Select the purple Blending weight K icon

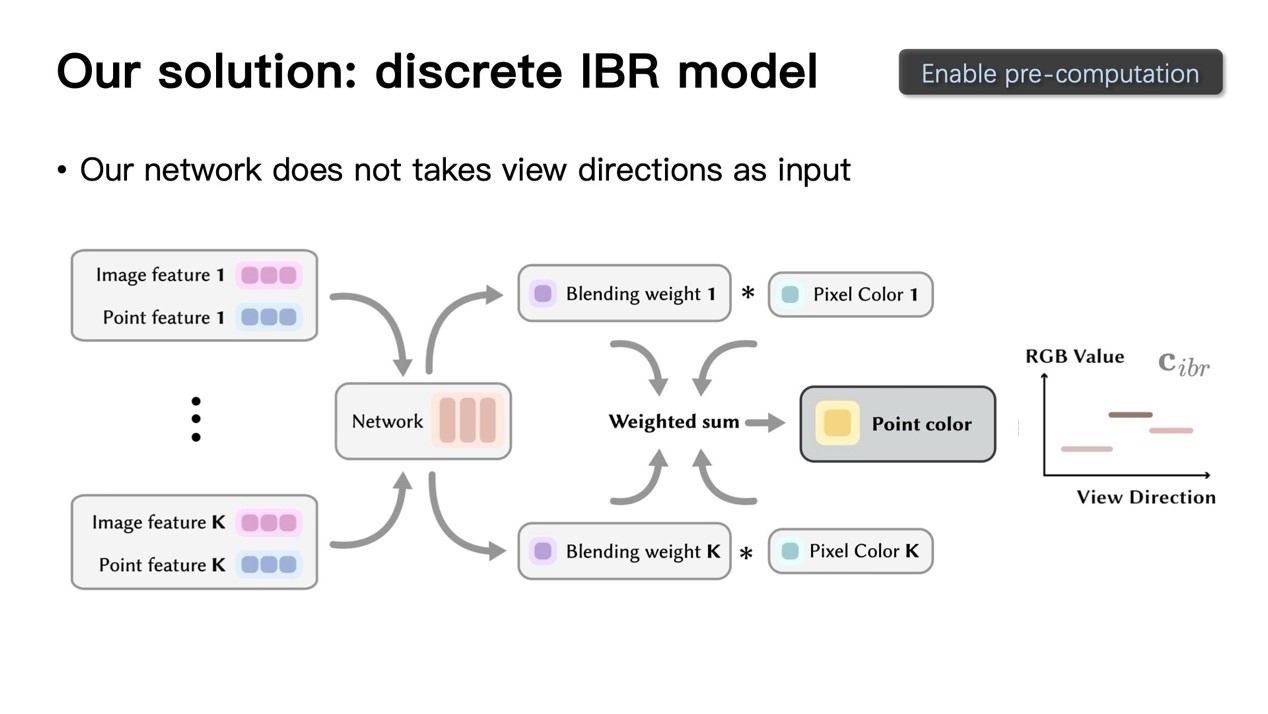(x=543, y=551)
